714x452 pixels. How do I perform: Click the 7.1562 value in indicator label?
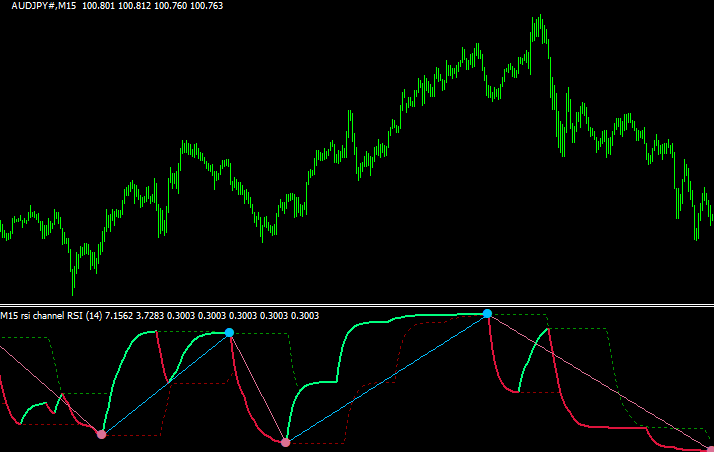(122, 316)
